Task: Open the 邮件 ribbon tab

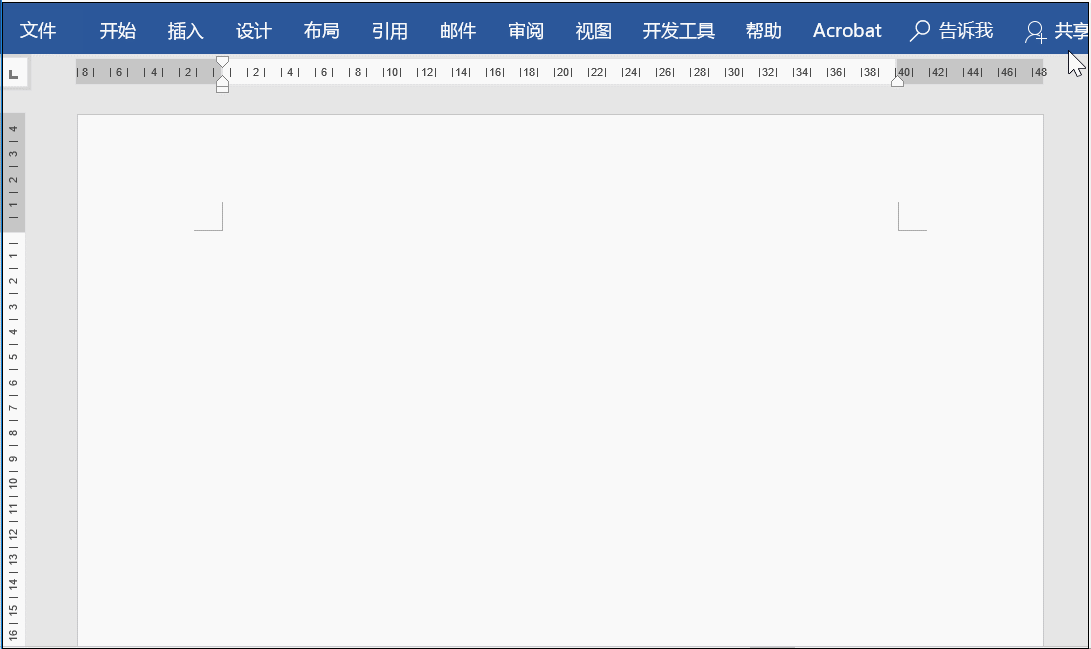Action: pyautogui.click(x=458, y=31)
